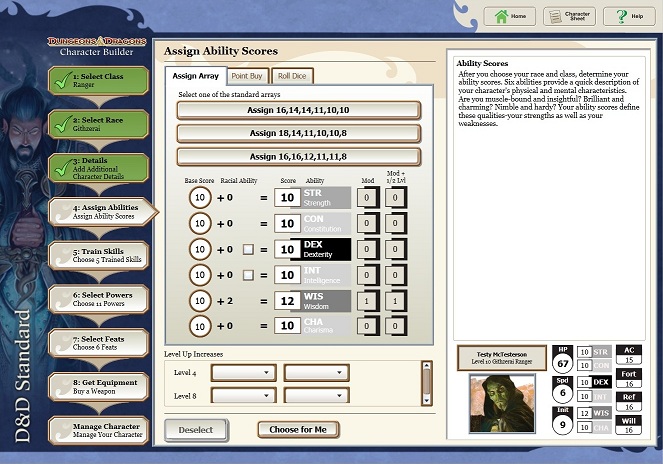Click the Fort 16 defense badge
663x464 pixels.
click(x=629, y=379)
